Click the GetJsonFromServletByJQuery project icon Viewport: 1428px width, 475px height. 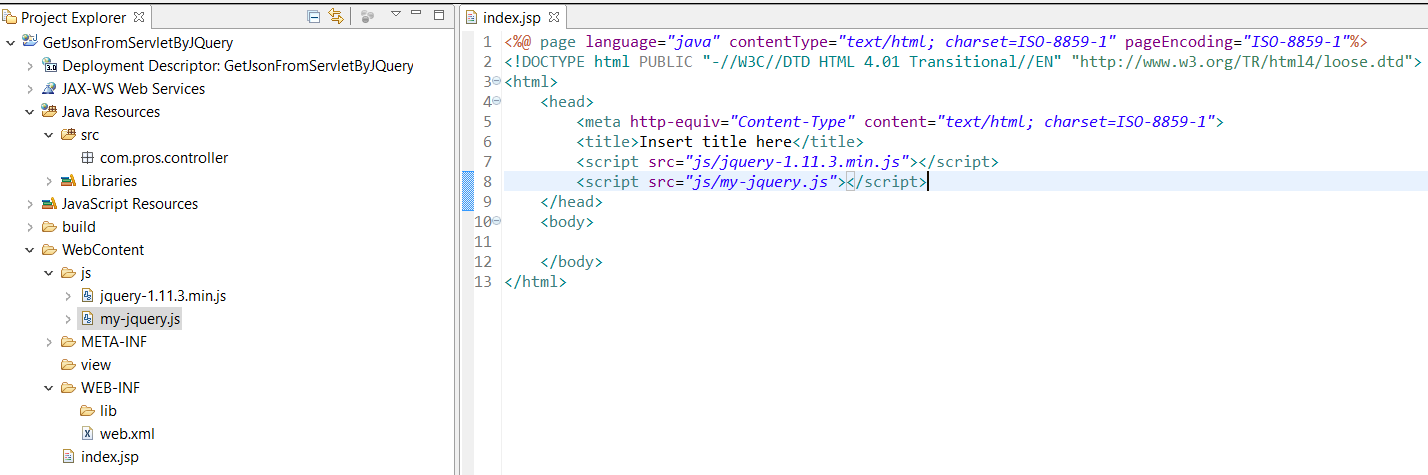point(30,43)
